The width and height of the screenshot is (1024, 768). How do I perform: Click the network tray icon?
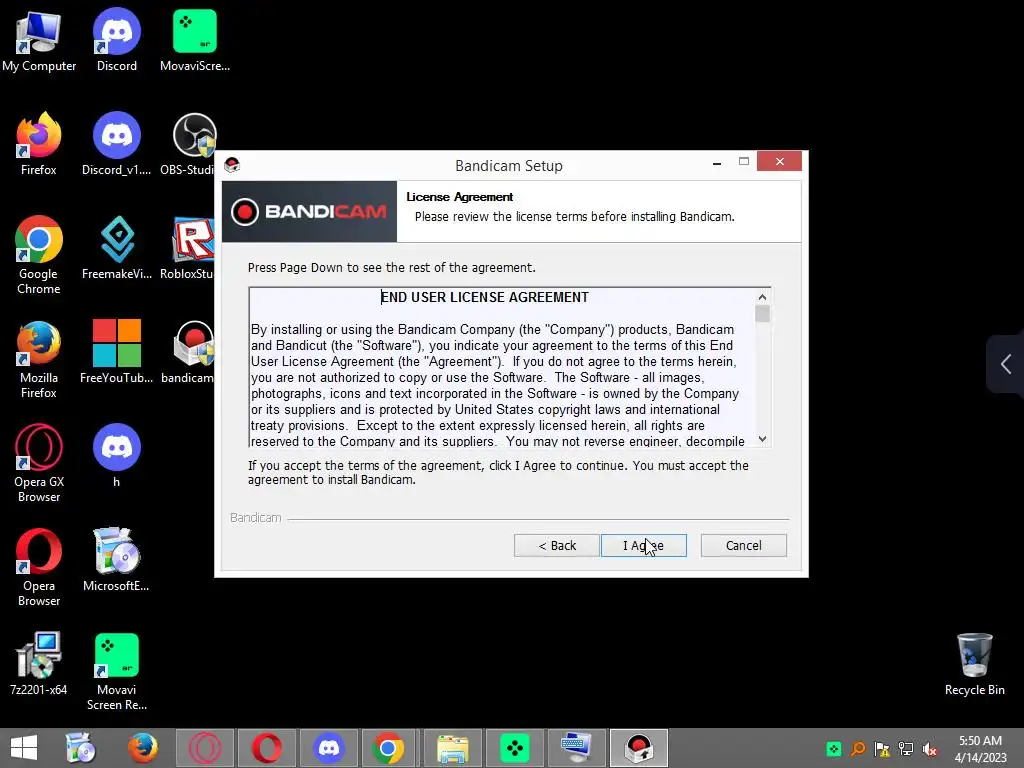(906, 749)
